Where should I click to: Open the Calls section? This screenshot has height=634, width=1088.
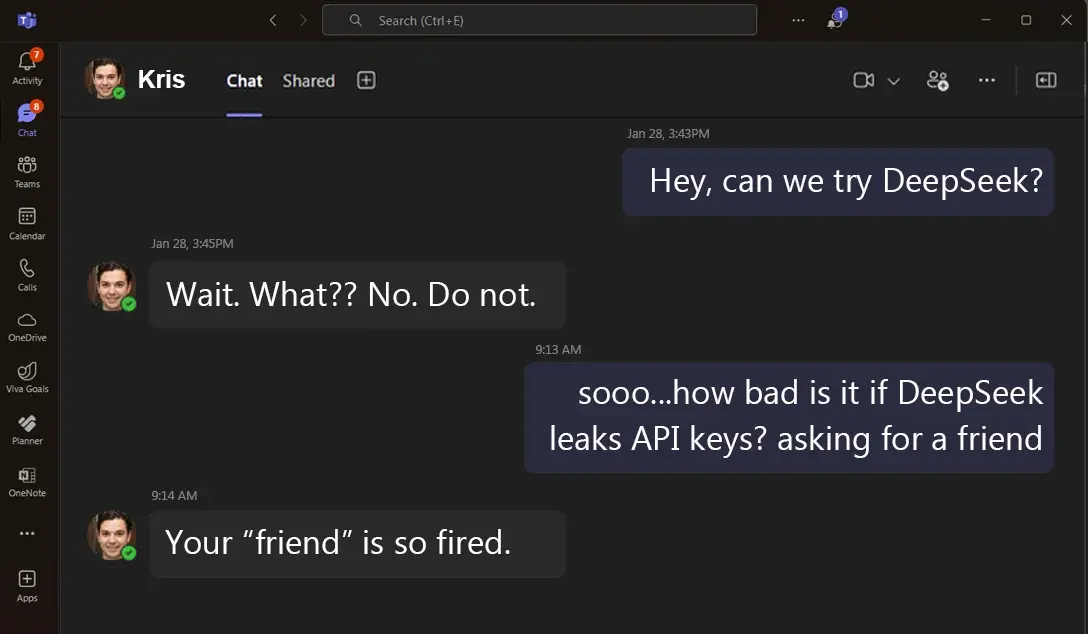pyautogui.click(x=27, y=274)
